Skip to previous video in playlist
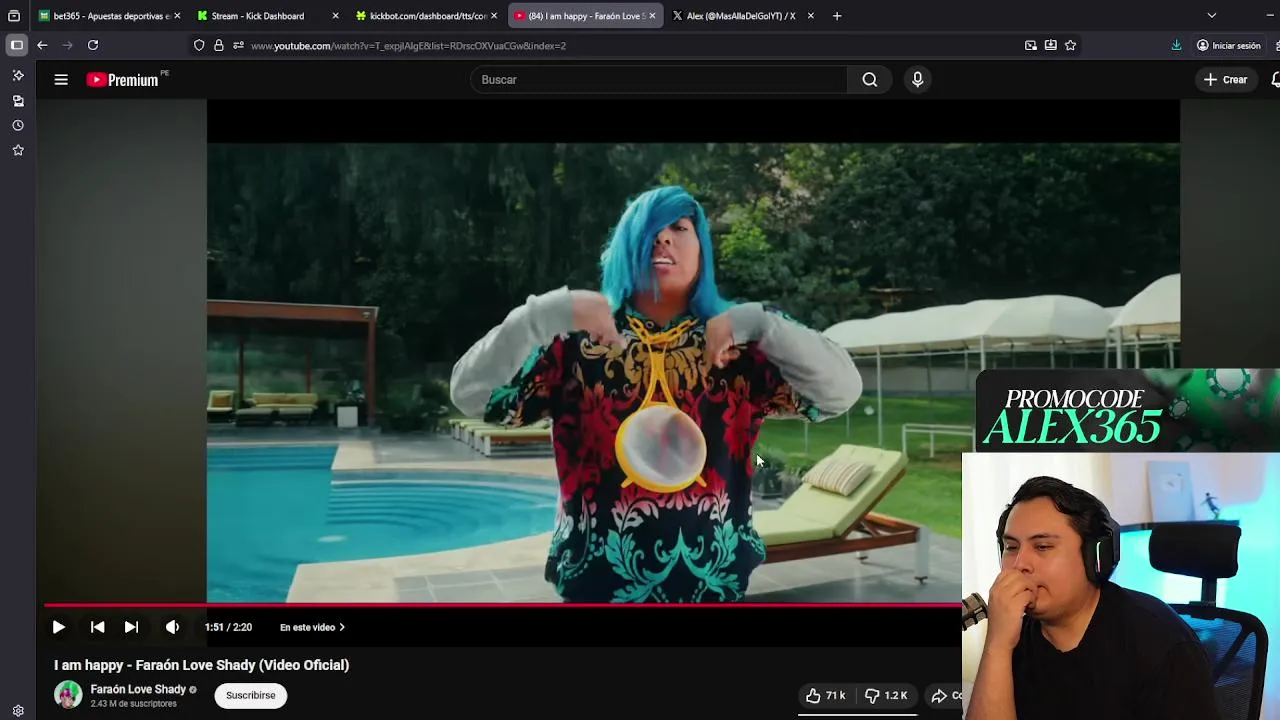The height and width of the screenshot is (720, 1280). point(97,627)
